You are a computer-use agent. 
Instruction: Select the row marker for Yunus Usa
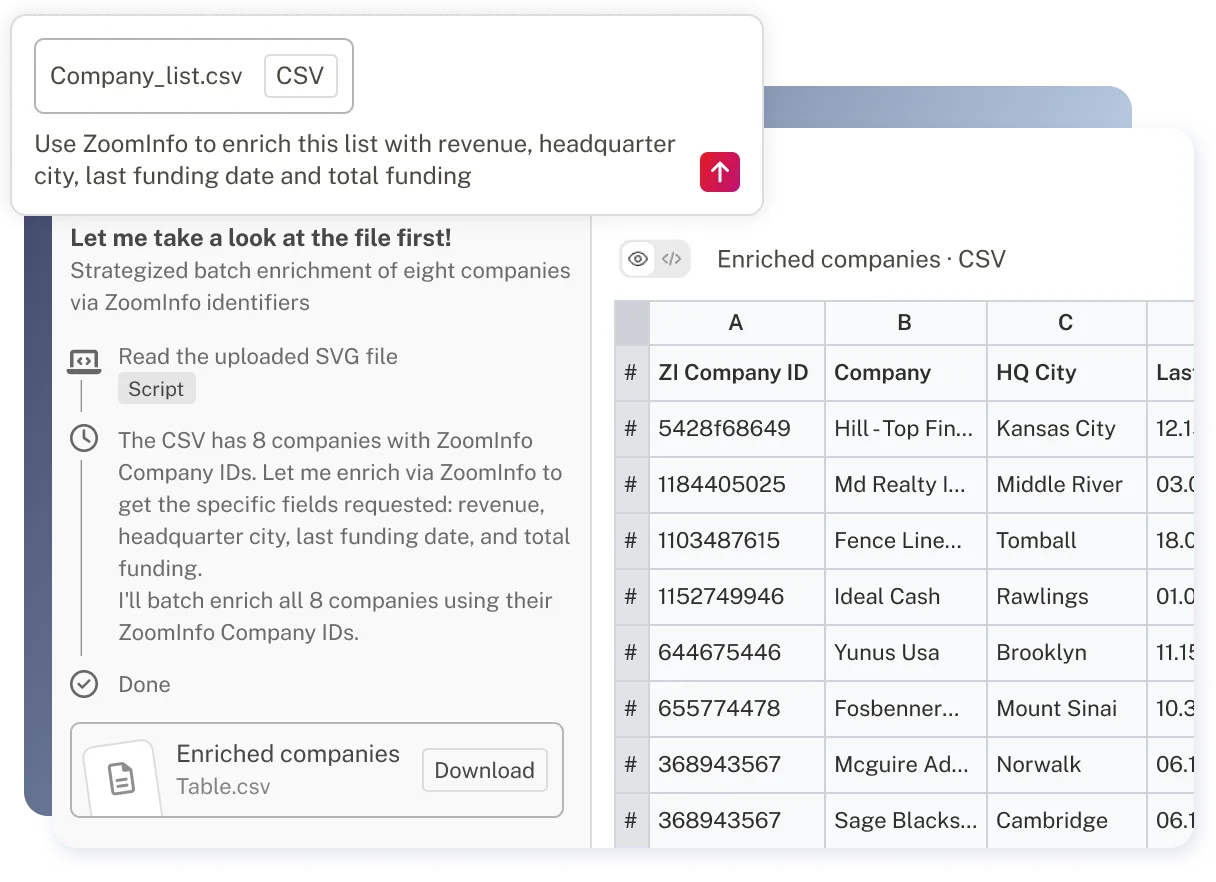pyautogui.click(x=631, y=653)
